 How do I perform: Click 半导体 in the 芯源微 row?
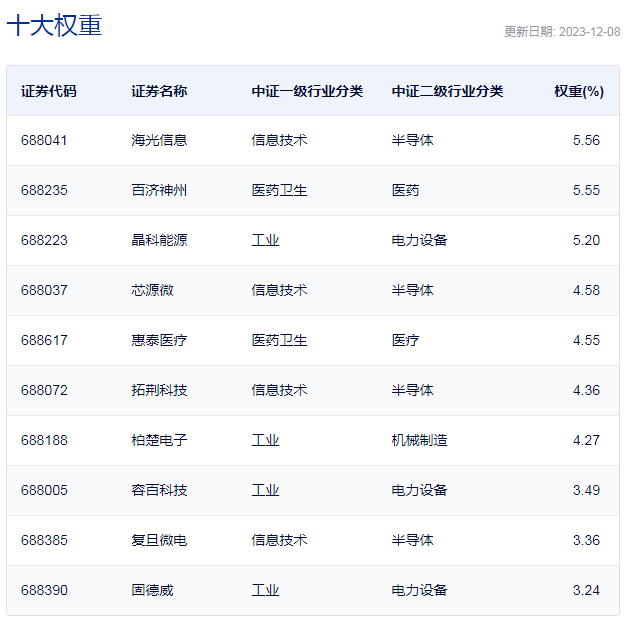(413, 290)
